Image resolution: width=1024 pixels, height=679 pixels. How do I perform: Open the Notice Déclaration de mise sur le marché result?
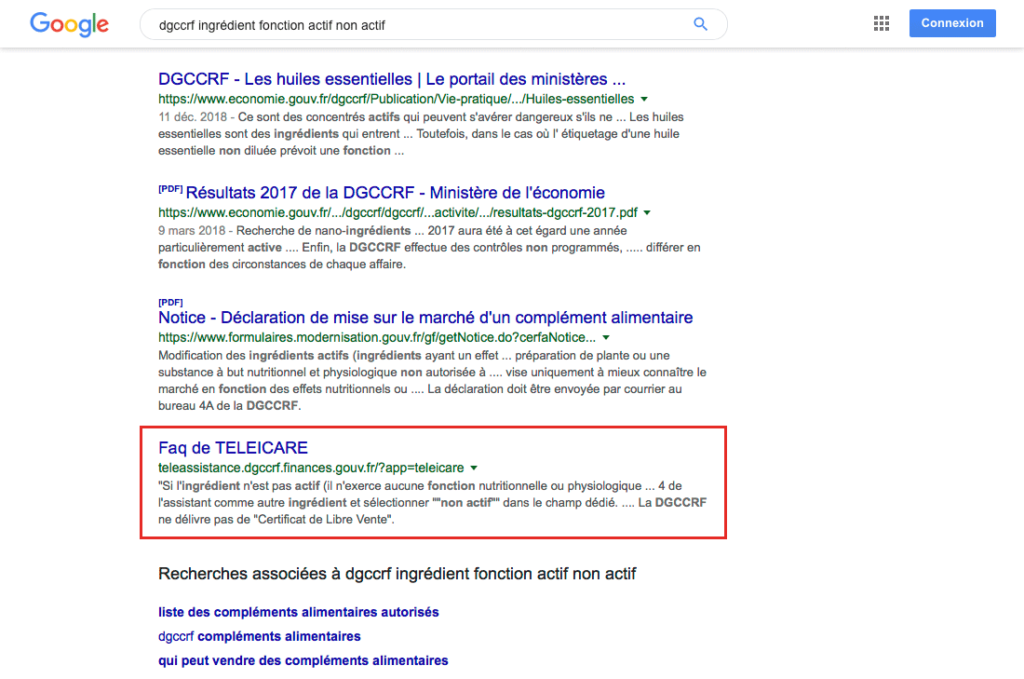pos(425,317)
